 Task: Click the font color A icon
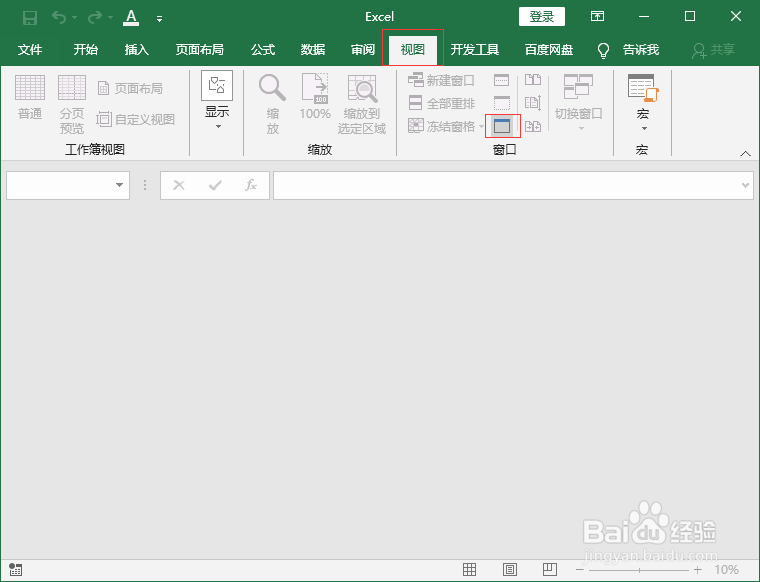tap(131, 17)
